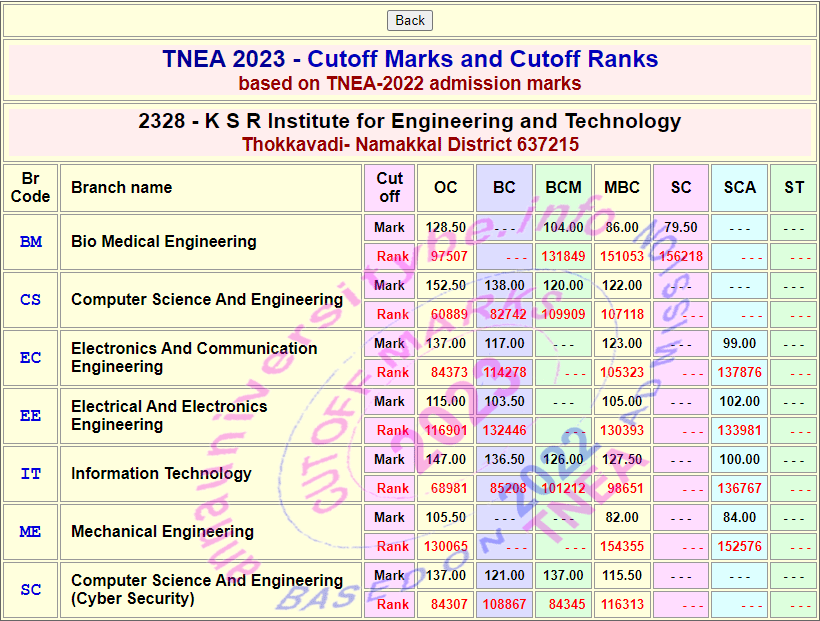Click Bio Medical BCM rank 131849
Image resolution: width=820 pixels, height=621 pixels.
click(563, 256)
